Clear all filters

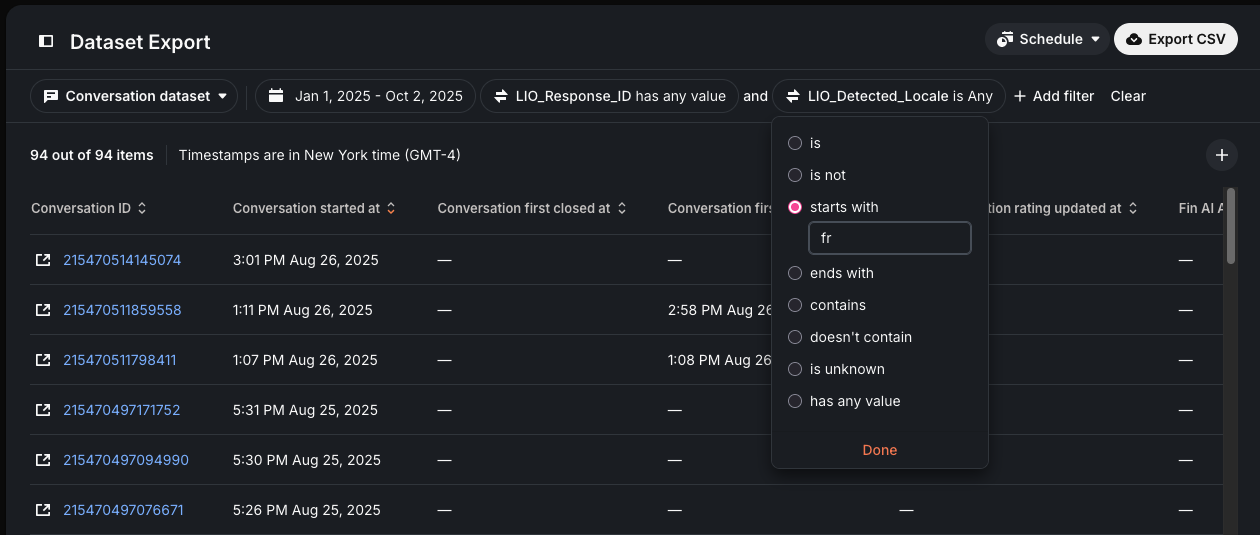pyautogui.click(x=1128, y=96)
